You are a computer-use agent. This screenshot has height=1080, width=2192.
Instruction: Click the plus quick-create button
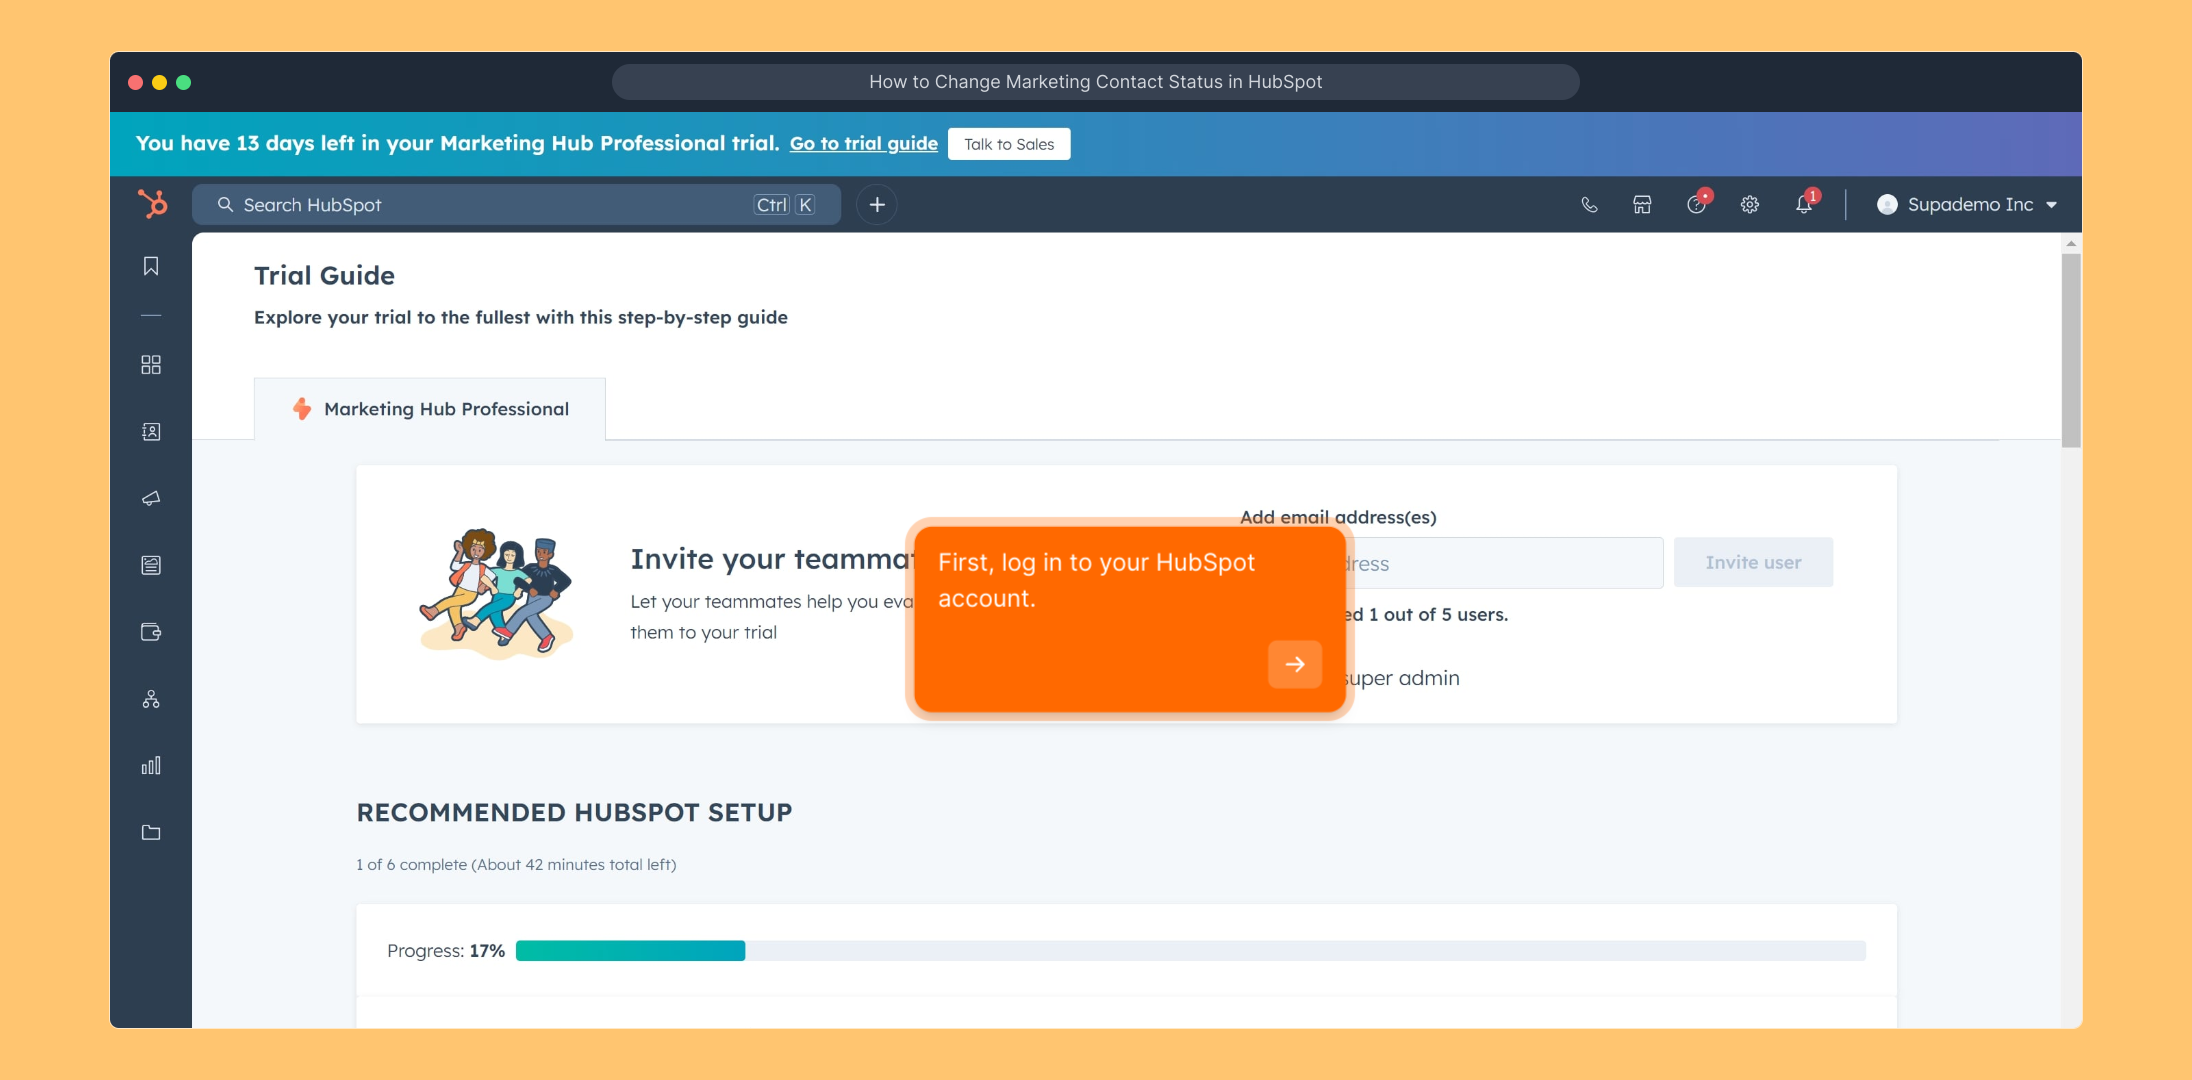tap(877, 205)
